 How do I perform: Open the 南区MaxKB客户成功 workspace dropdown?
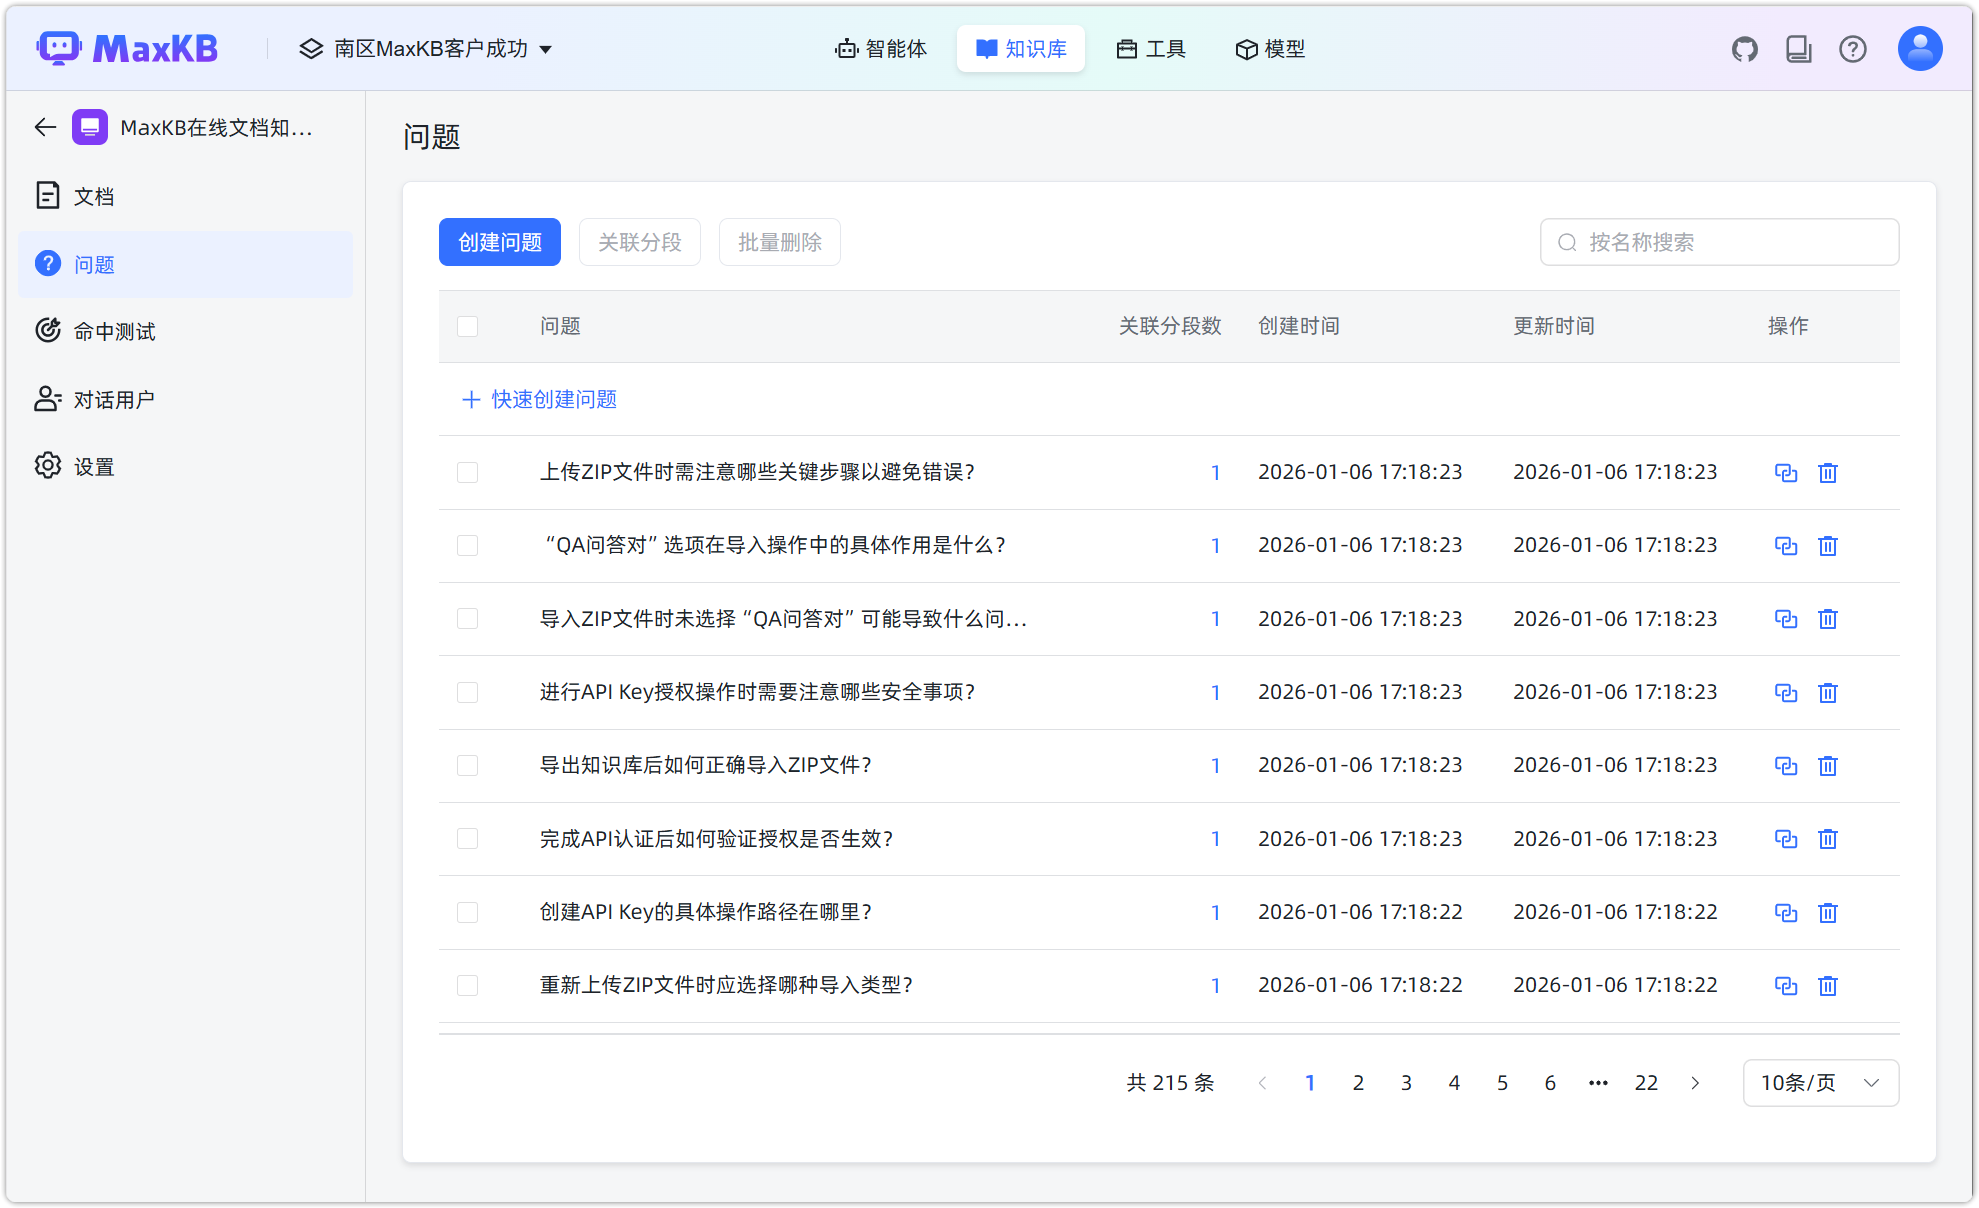(x=427, y=48)
